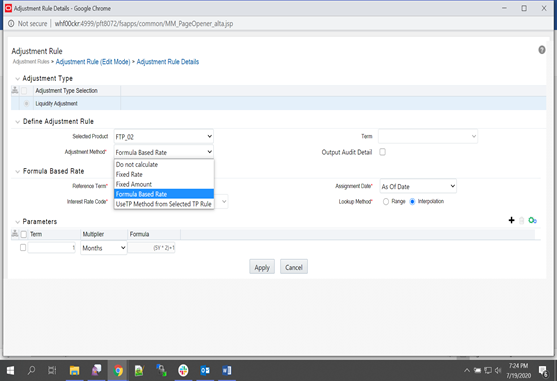Click the greyed delete icon in Parameters

coord(521,221)
